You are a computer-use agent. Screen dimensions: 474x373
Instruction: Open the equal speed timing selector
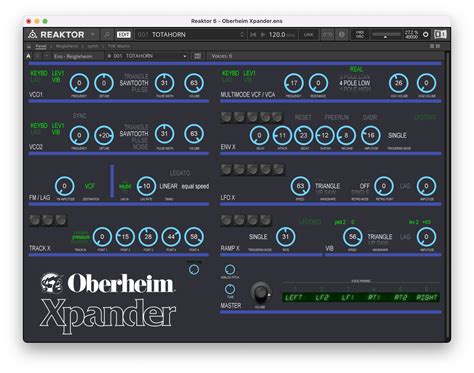[195, 186]
